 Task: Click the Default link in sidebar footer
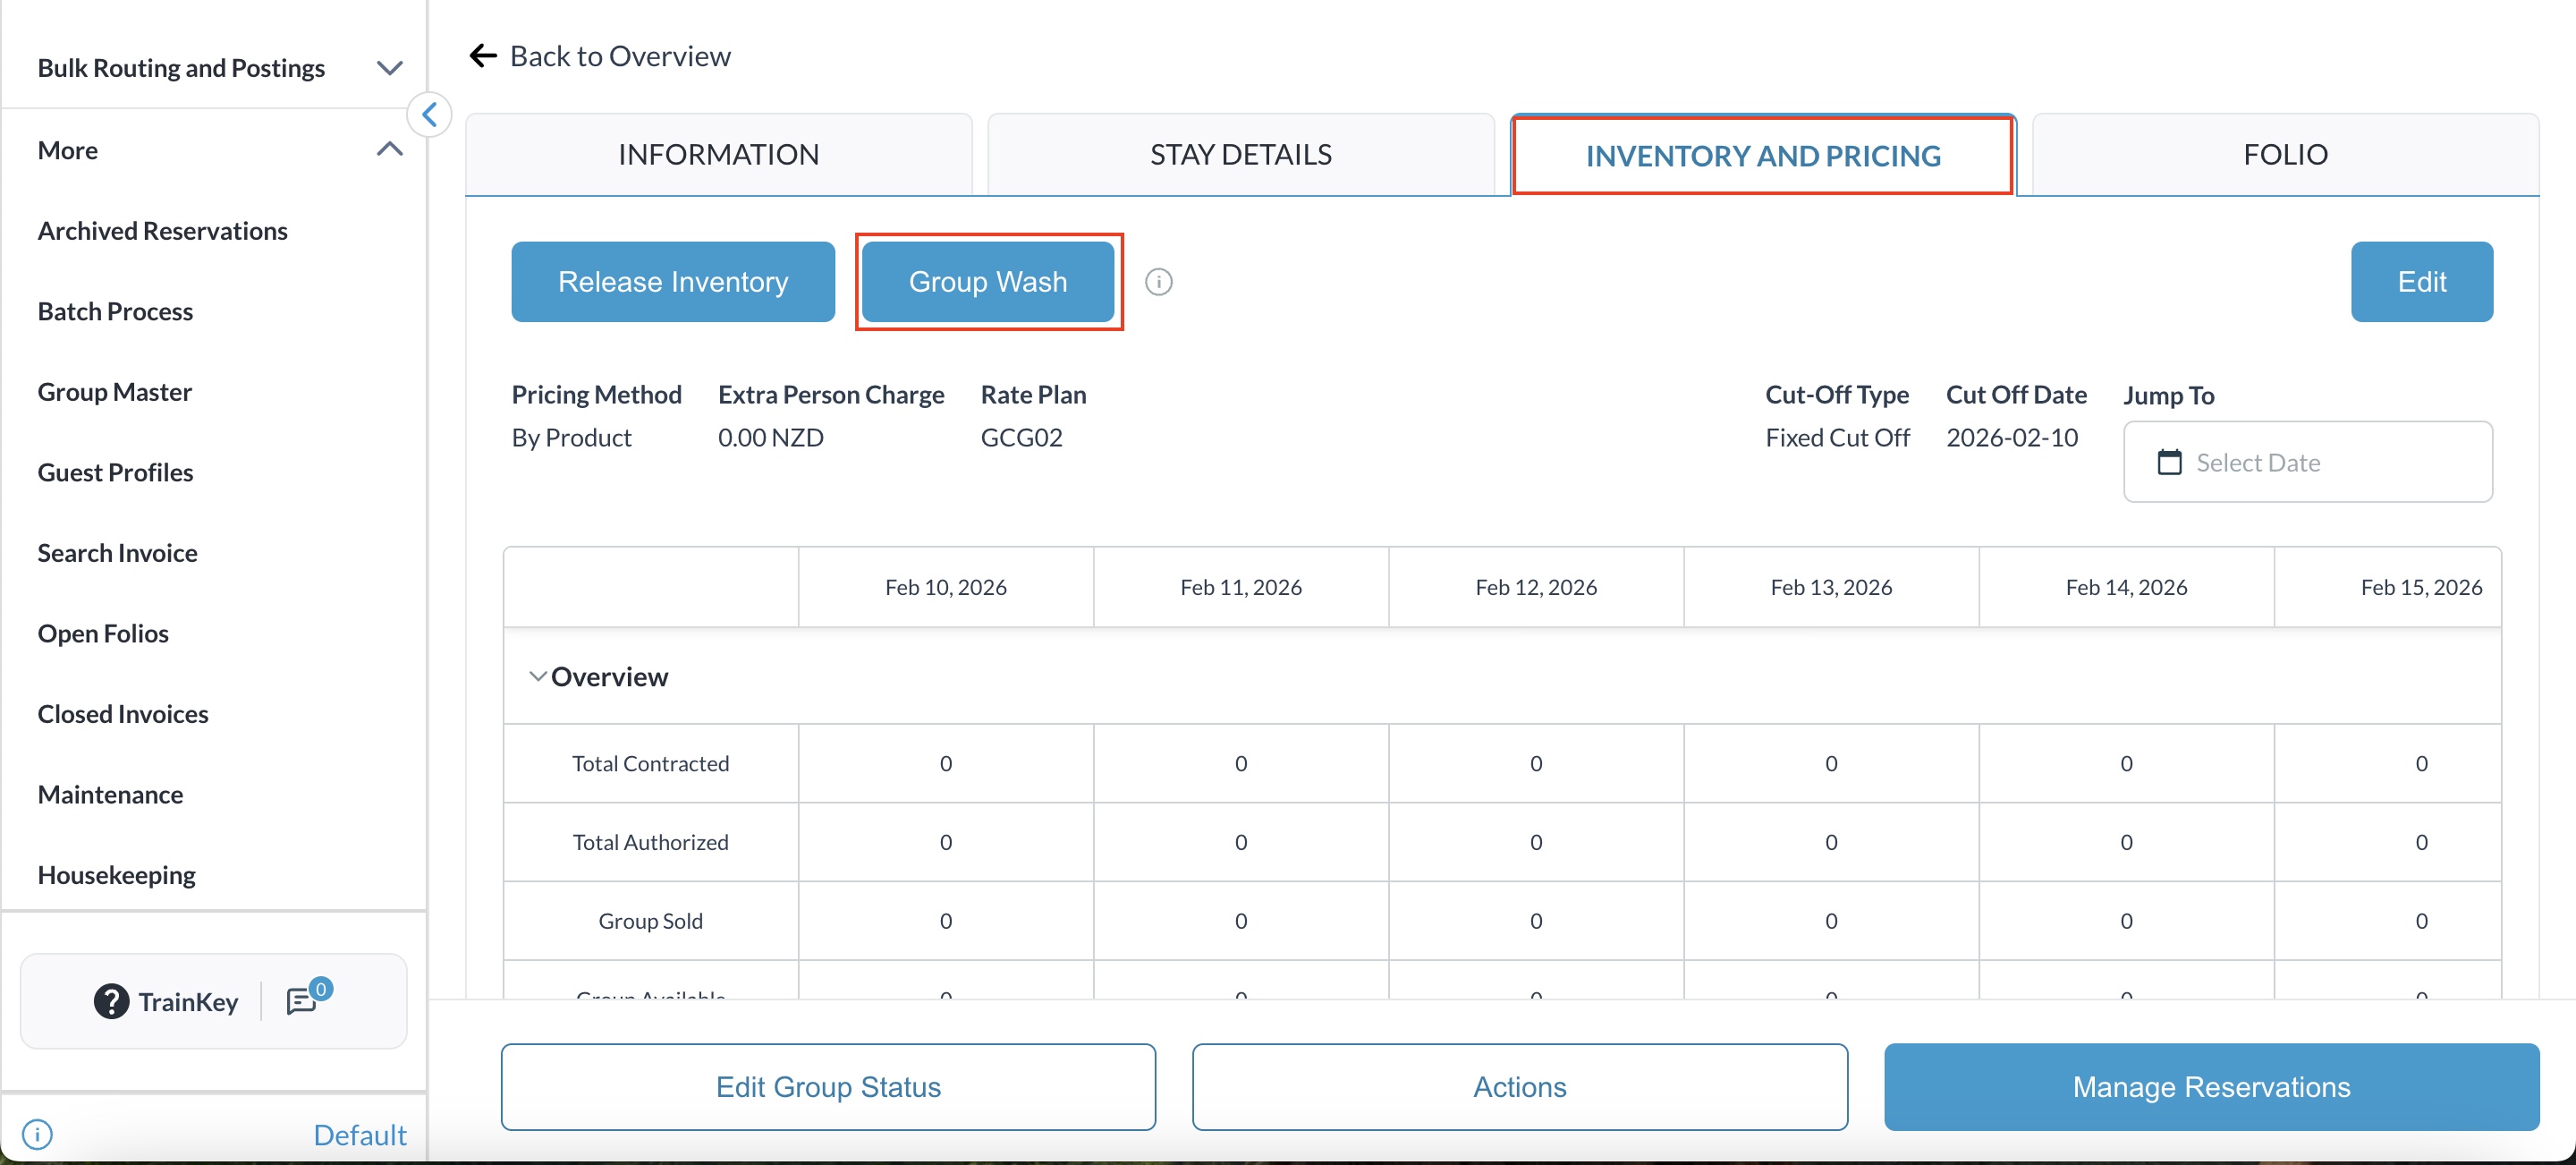point(360,1134)
